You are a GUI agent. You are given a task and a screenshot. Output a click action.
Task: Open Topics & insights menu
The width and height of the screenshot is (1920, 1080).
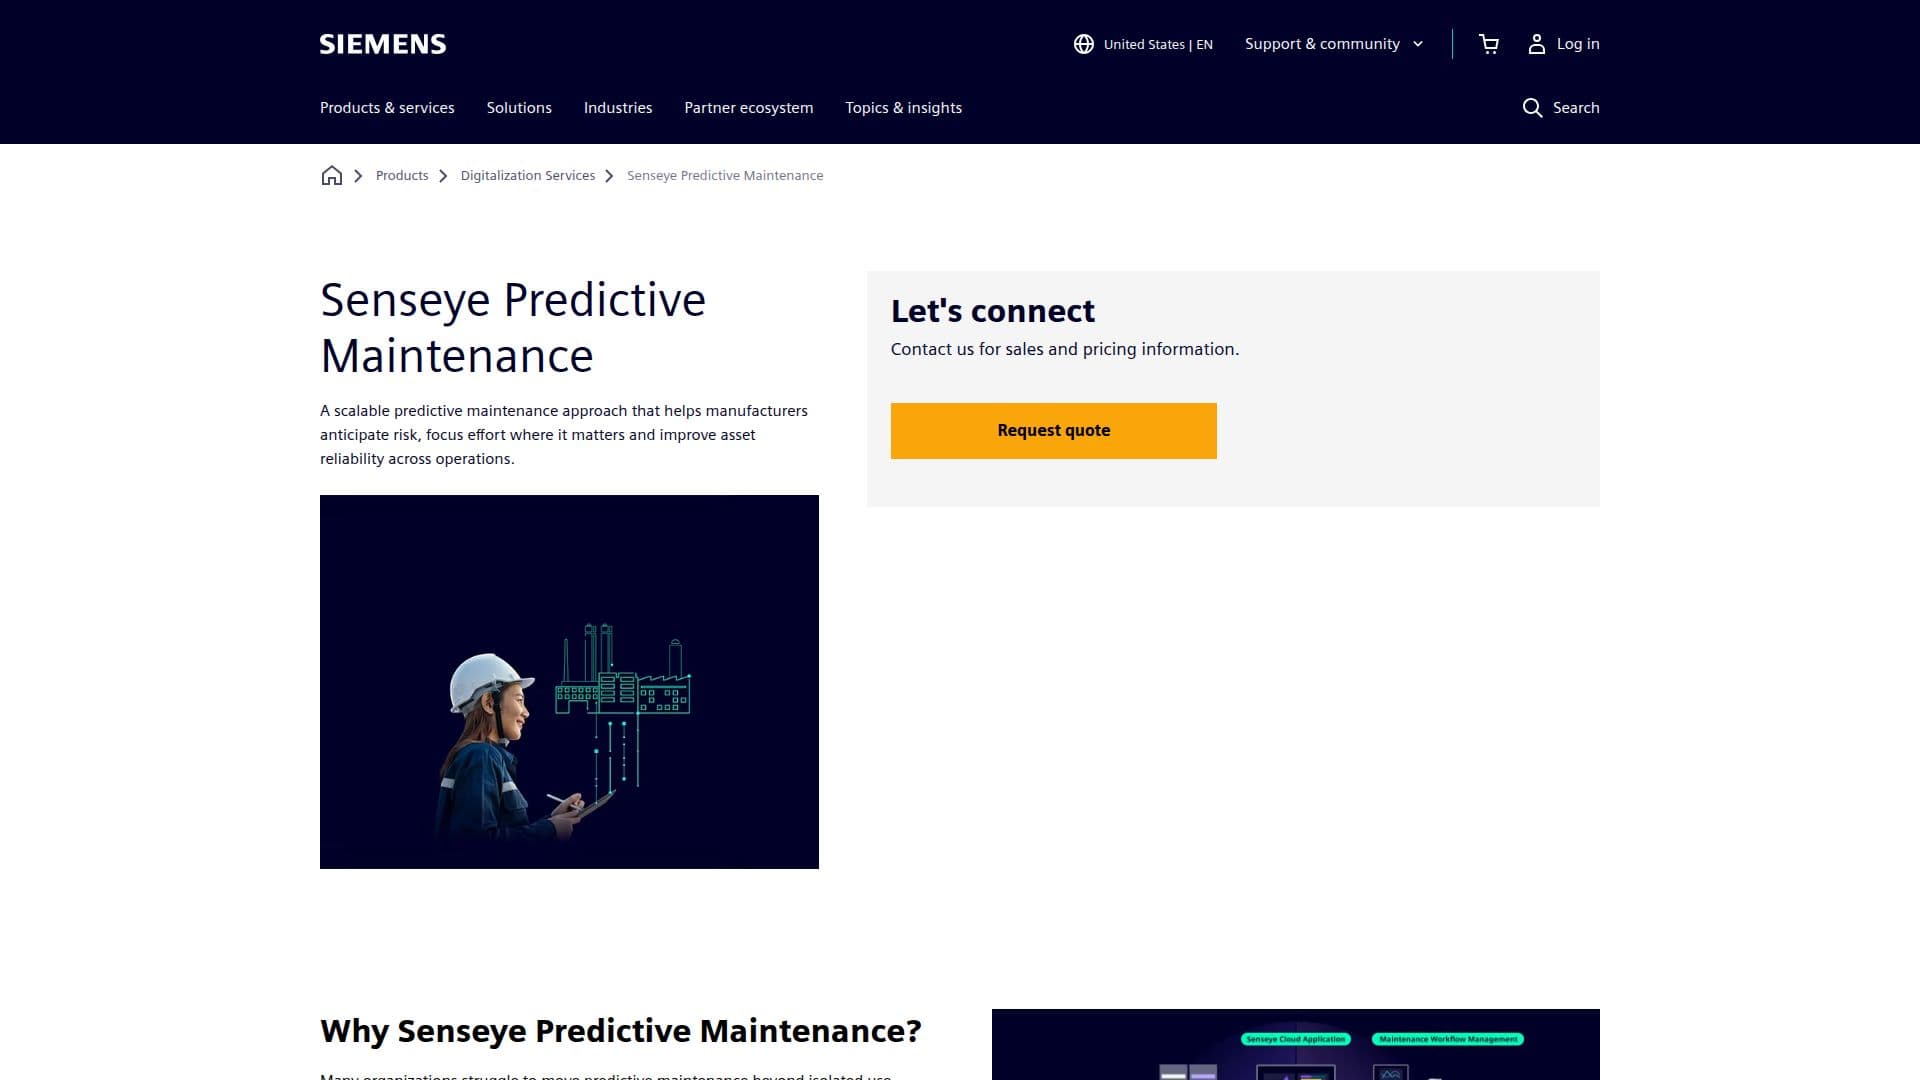coord(904,108)
